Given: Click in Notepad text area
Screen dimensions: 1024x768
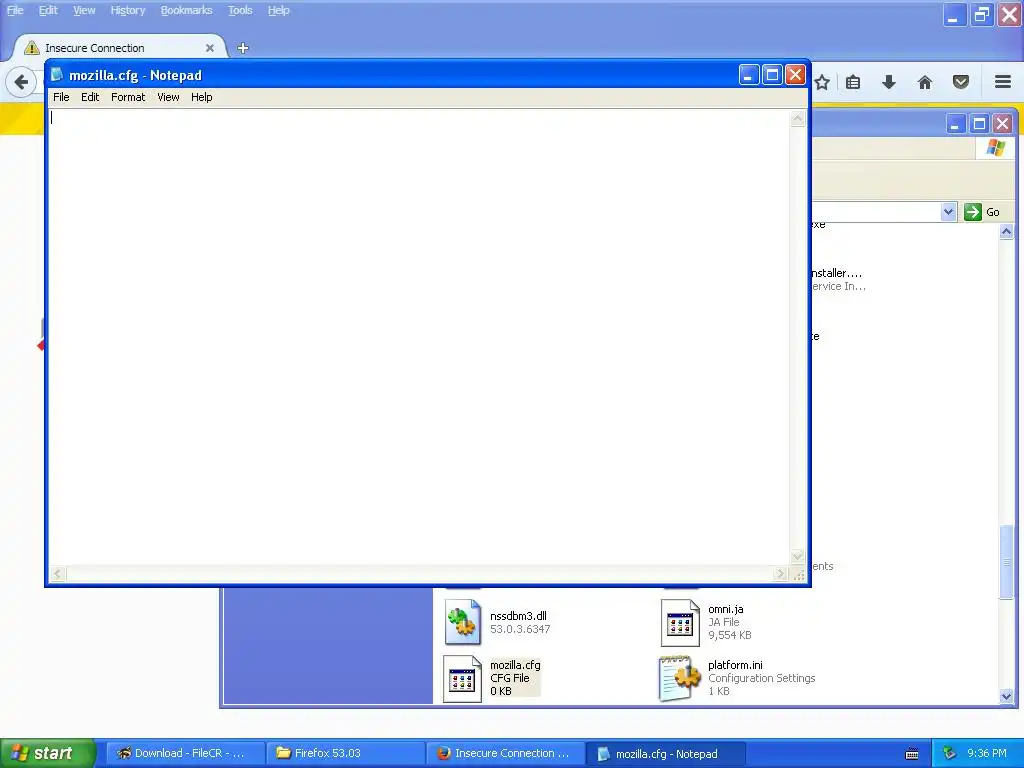Looking at the screenshot, I should (x=419, y=336).
